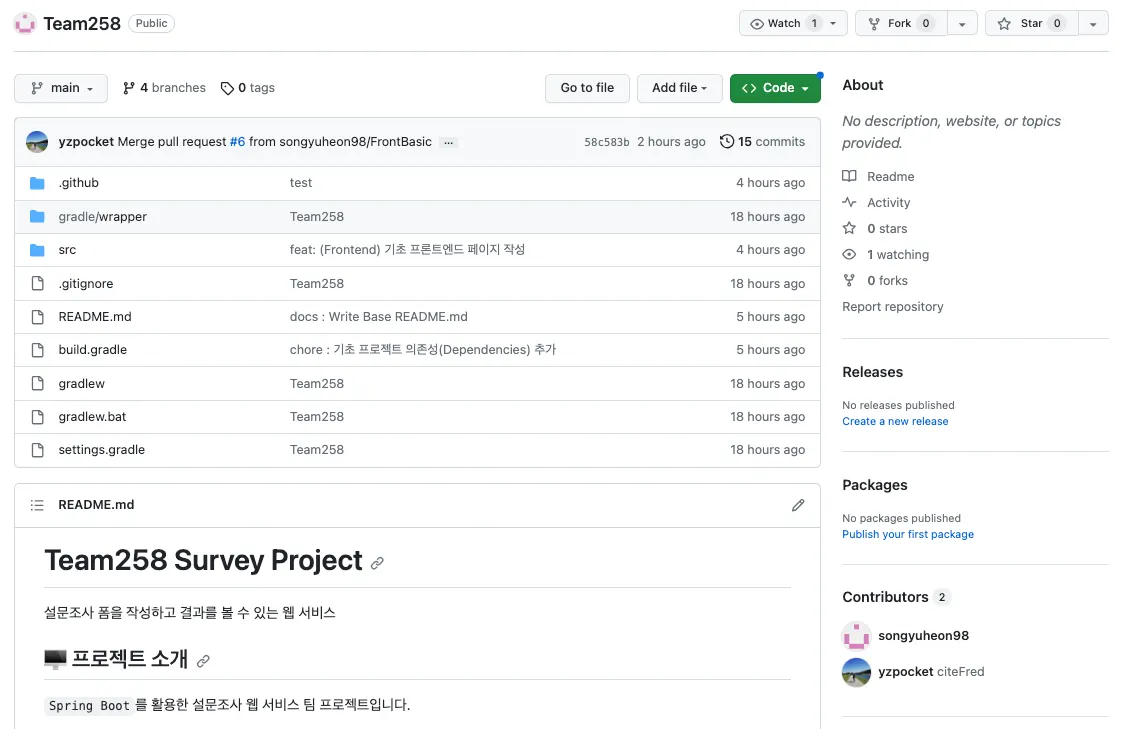Click the build.gradle file icon

point(37,350)
